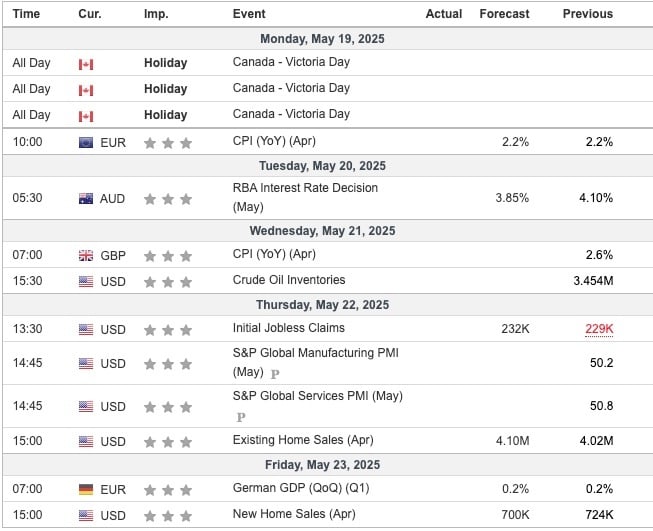Click the Australian flag beside AUD
Screen dimensions: 653x531
[86, 199]
